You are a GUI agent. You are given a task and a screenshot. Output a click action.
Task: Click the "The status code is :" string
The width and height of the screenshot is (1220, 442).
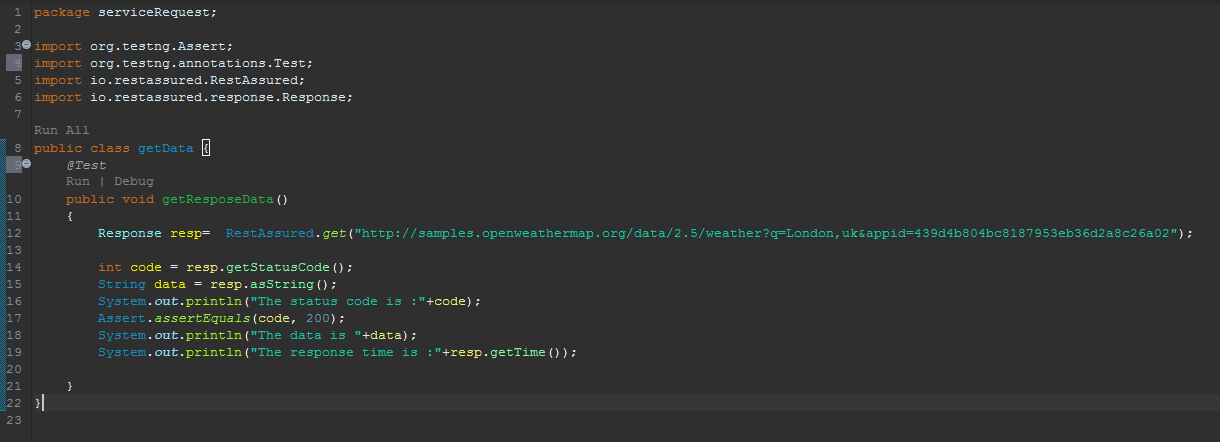[x=338, y=301]
